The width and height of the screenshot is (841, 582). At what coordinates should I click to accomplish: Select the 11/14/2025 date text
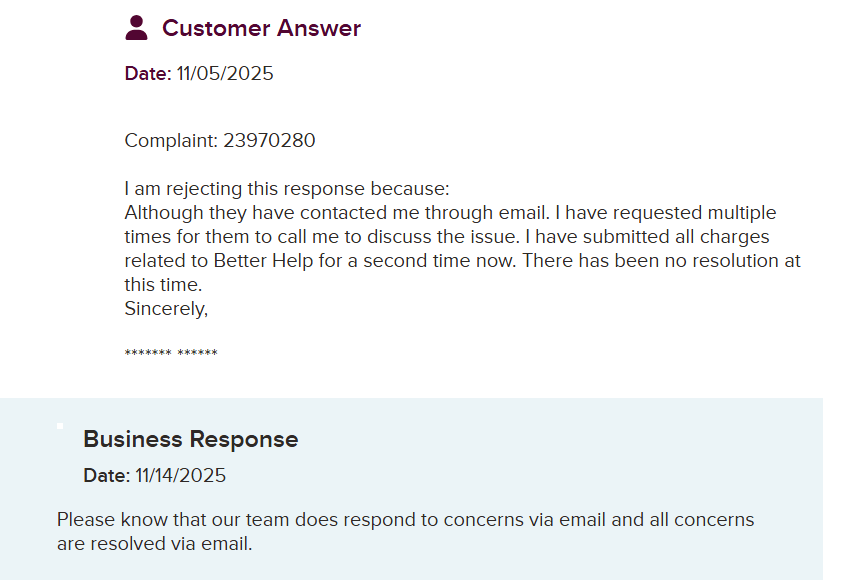[x=180, y=476]
